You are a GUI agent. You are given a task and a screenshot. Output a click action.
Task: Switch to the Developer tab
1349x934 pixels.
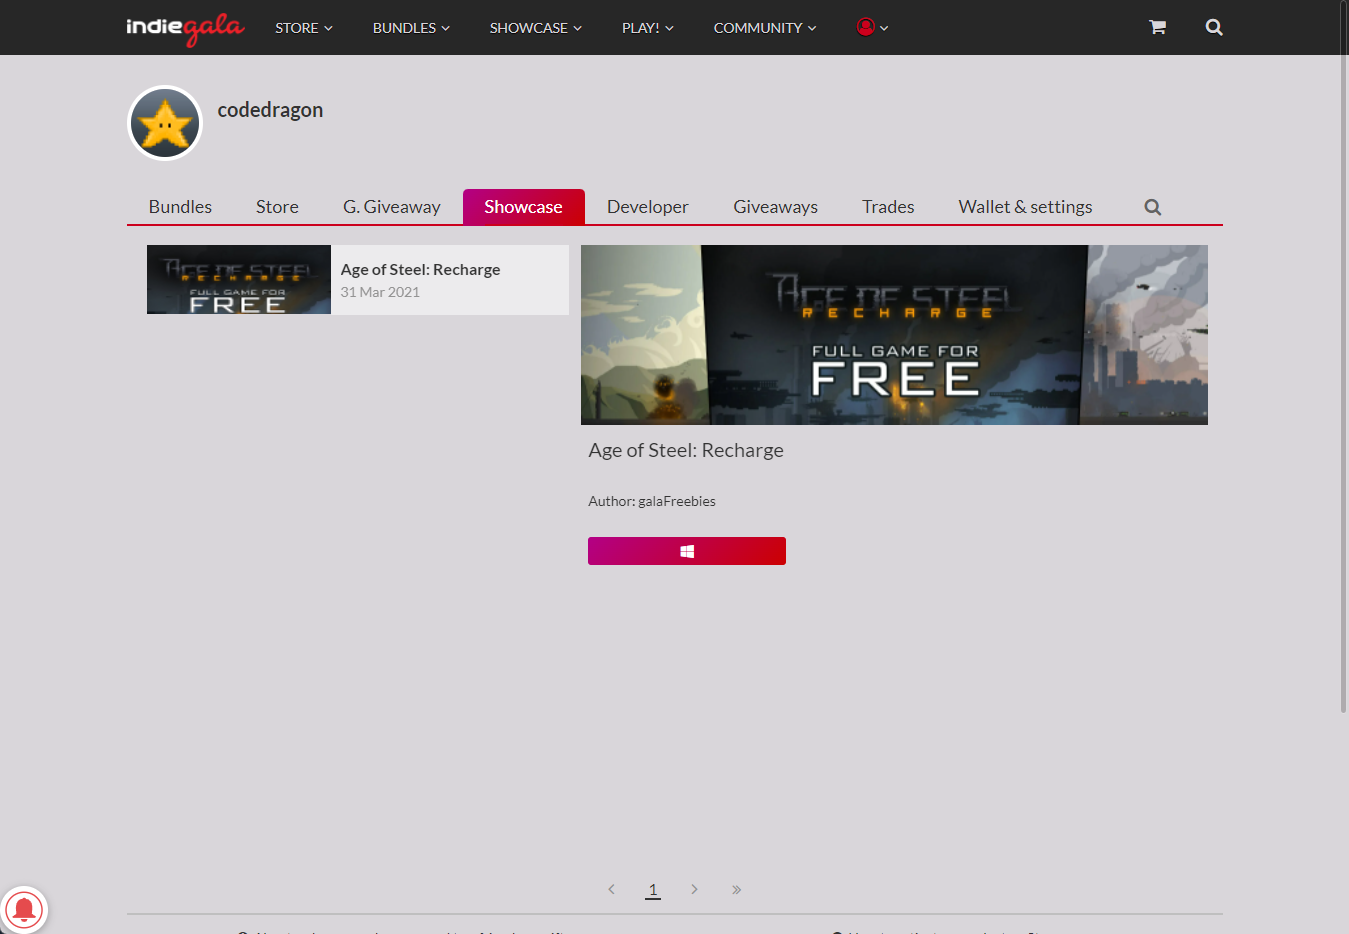(647, 207)
